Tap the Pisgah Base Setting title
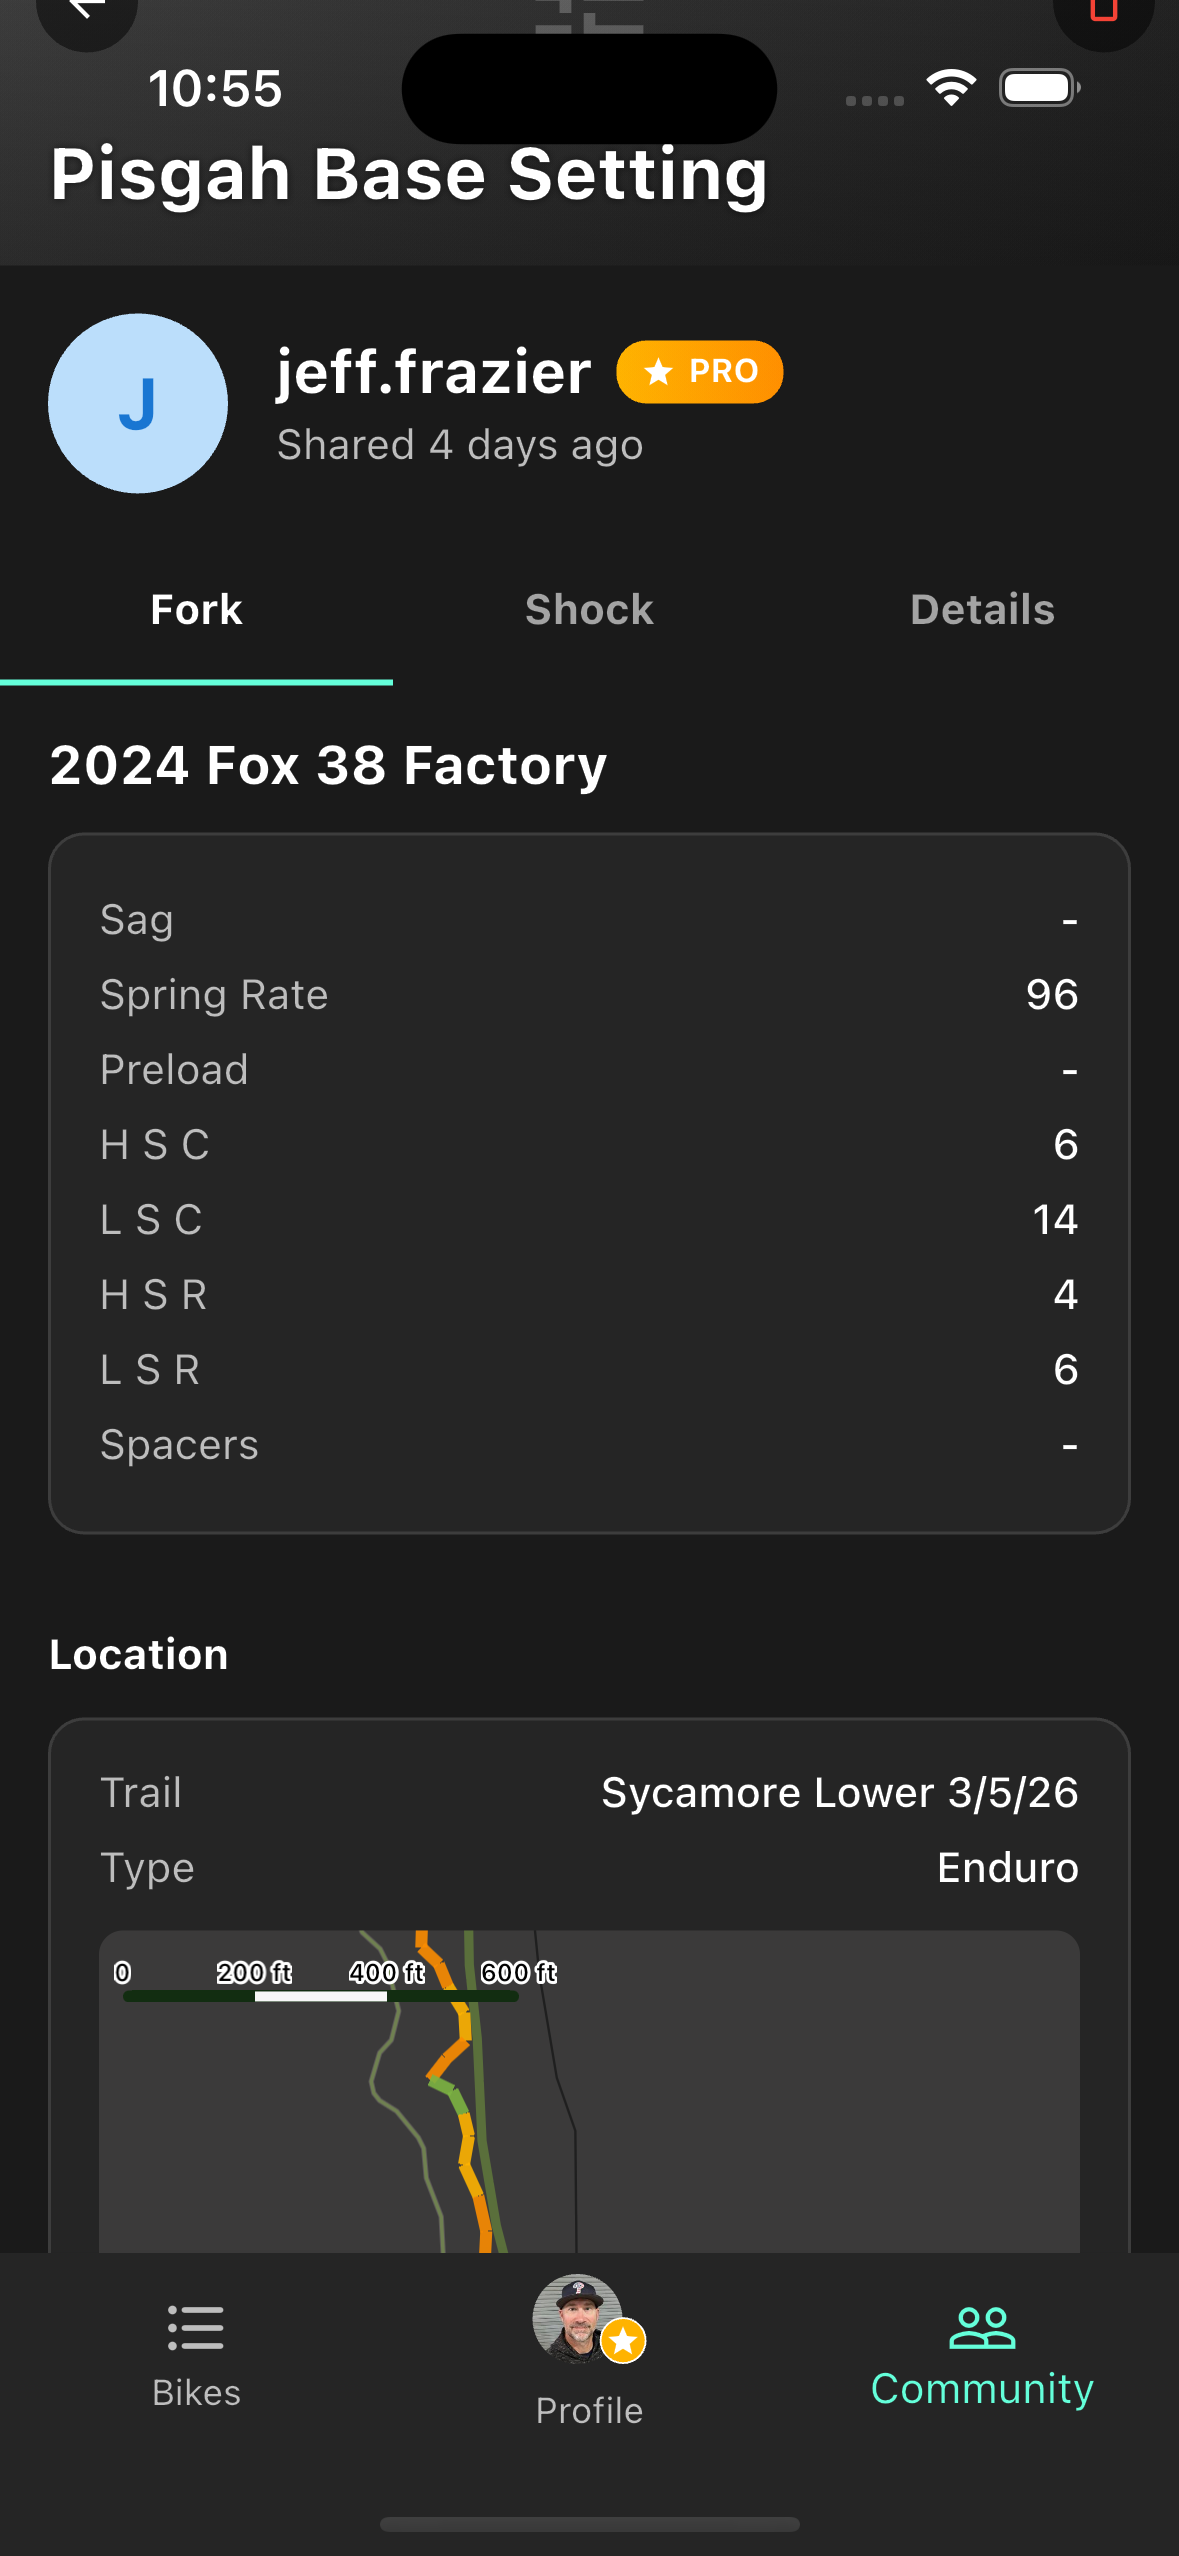The image size is (1179, 2556). (x=409, y=175)
